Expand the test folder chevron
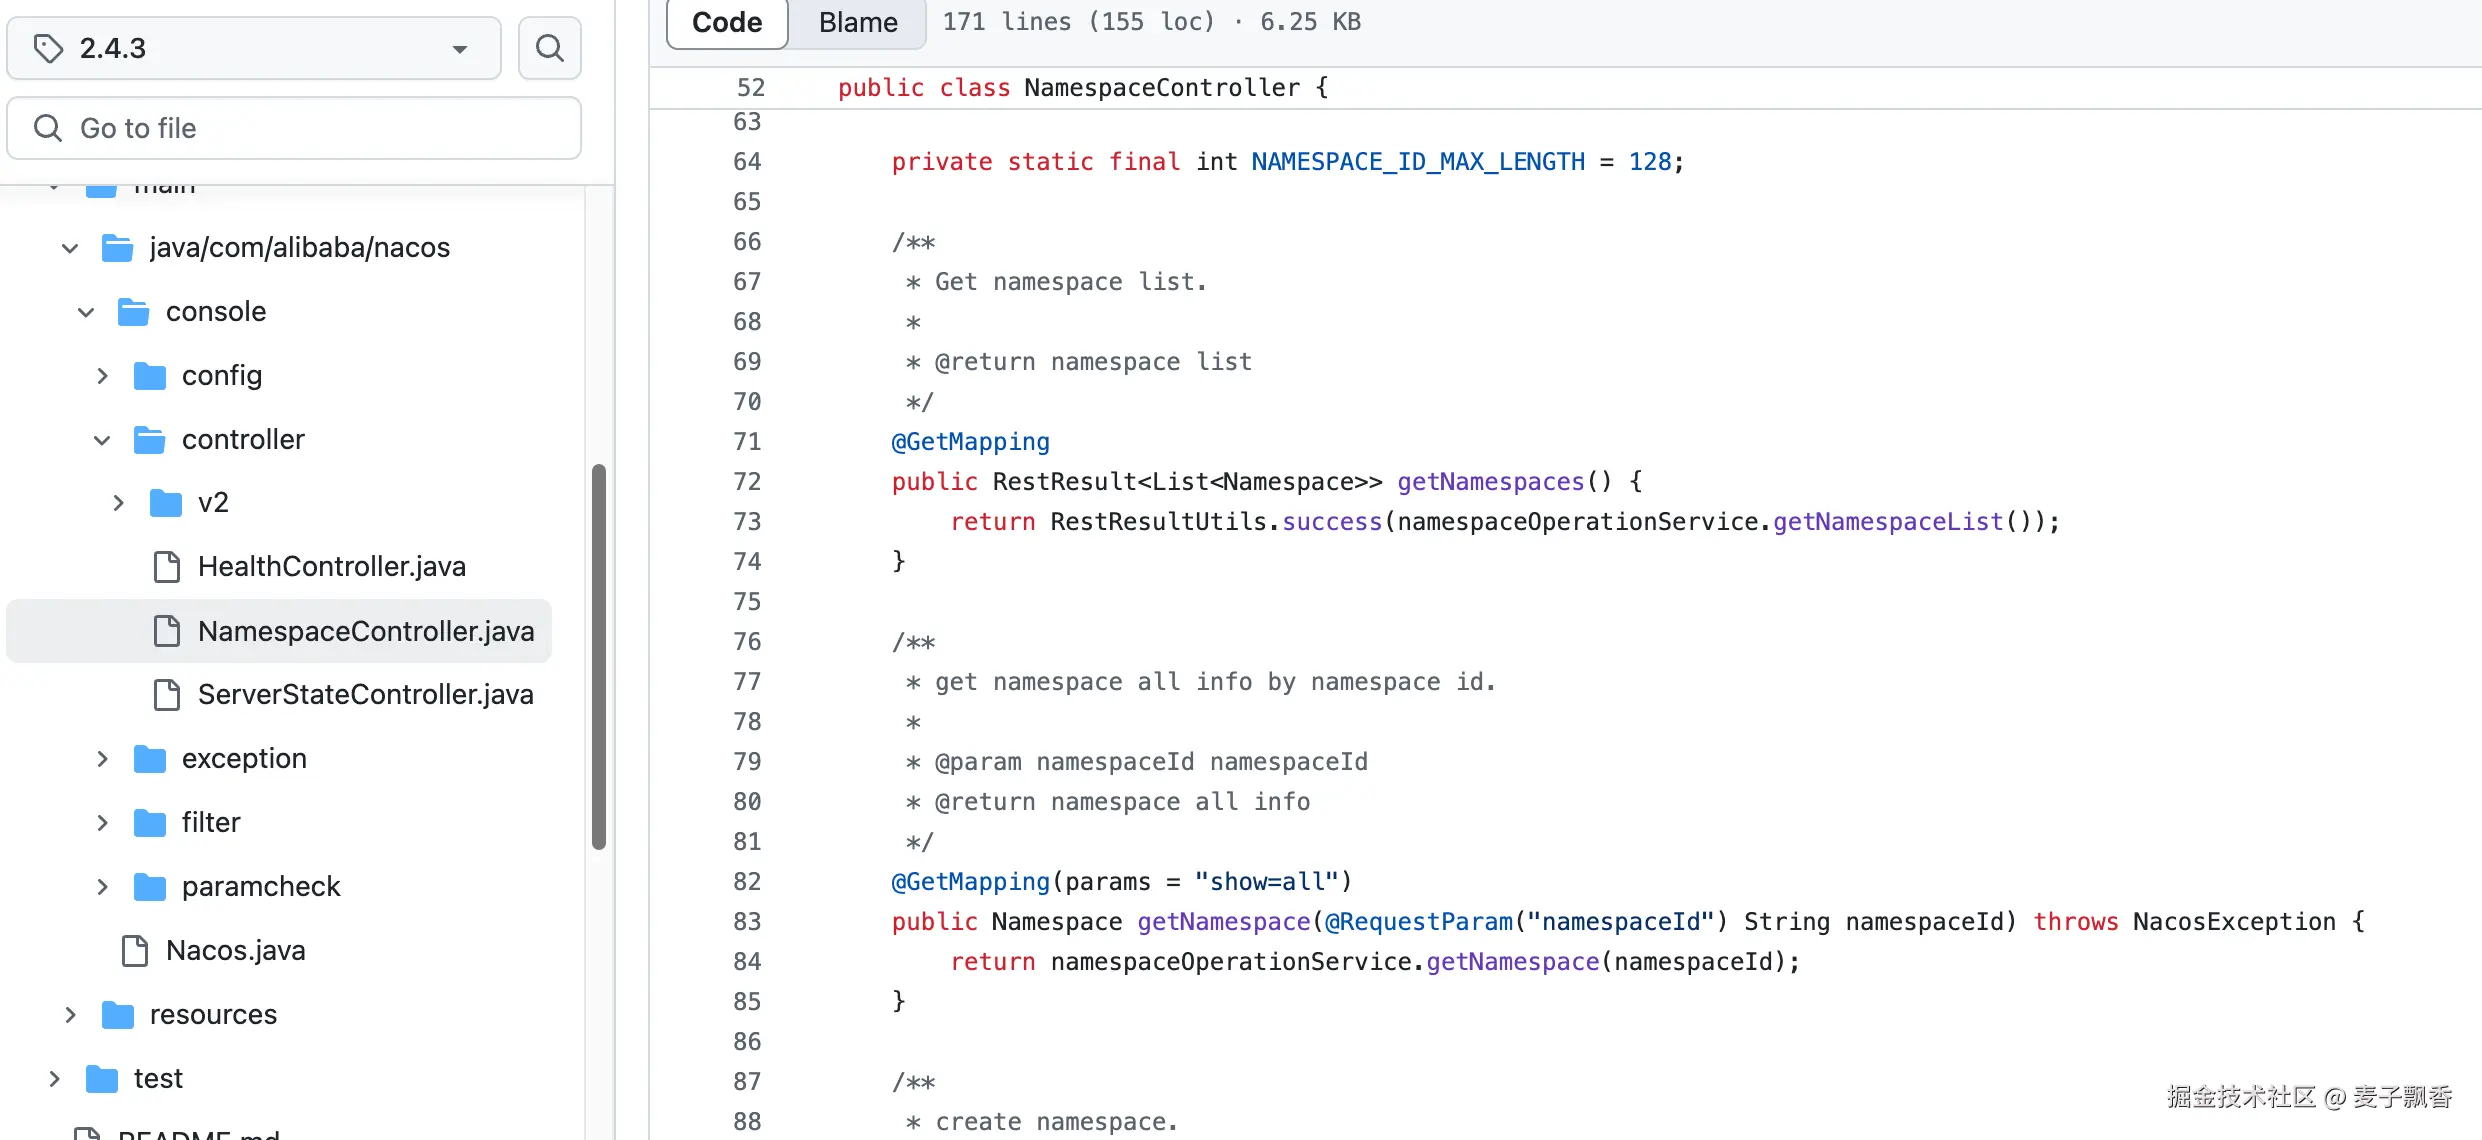The image size is (2482, 1140). tap(54, 1079)
